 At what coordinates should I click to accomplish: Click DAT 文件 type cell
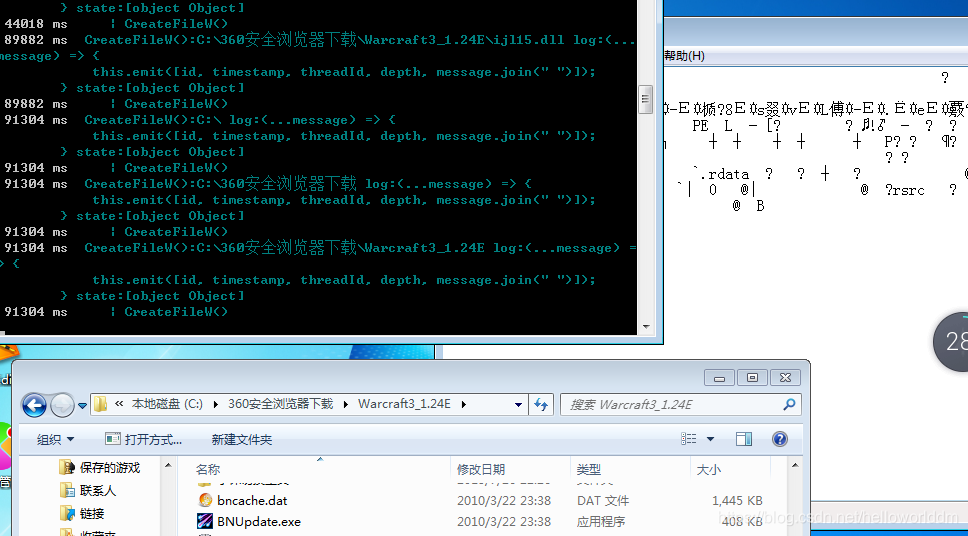point(603,501)
